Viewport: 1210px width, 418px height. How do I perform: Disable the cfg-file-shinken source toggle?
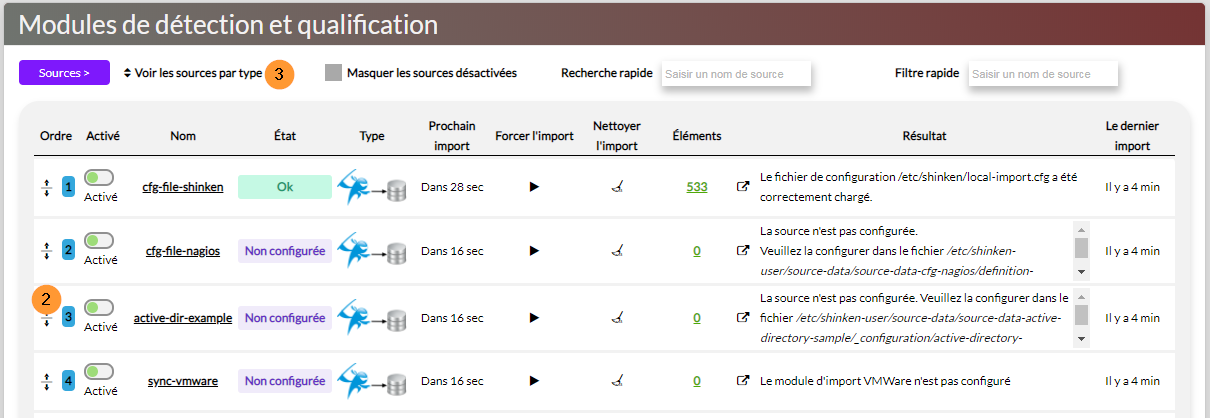coord(99,178)
